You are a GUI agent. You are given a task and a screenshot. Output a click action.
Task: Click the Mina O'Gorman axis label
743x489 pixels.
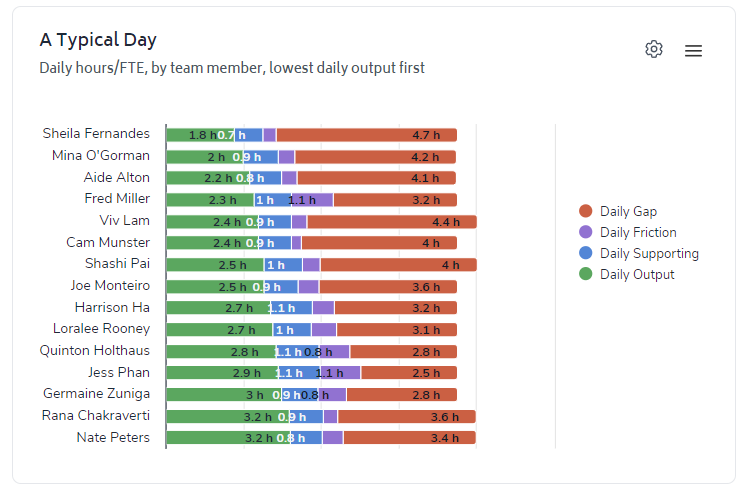[x=101, y=155]
